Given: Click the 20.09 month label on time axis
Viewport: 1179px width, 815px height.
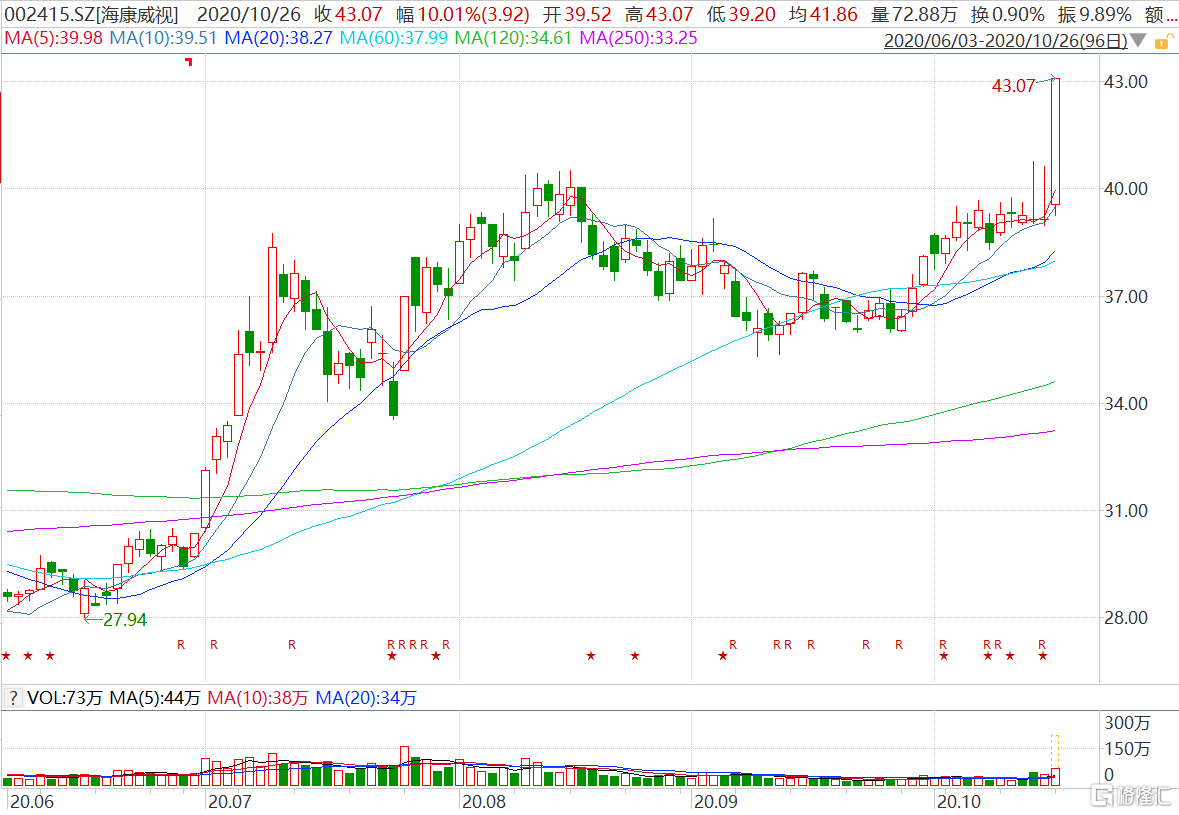Looking at the screenshot, I should (x=716, y=801).
